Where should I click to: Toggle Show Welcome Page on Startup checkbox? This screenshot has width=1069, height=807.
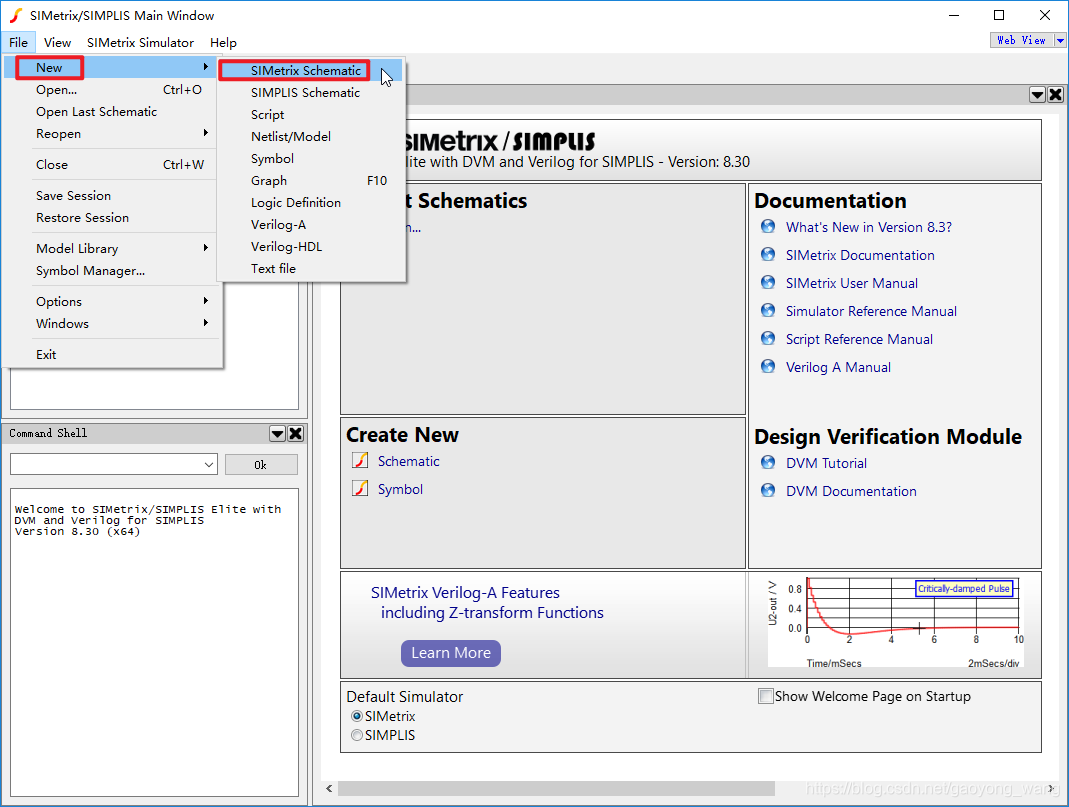tap(766, 696)
